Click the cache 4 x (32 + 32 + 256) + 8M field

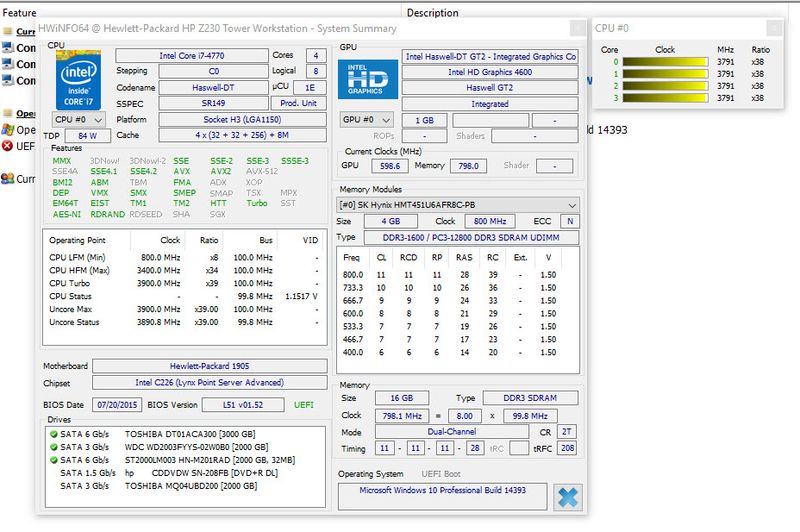pos(242,135)
